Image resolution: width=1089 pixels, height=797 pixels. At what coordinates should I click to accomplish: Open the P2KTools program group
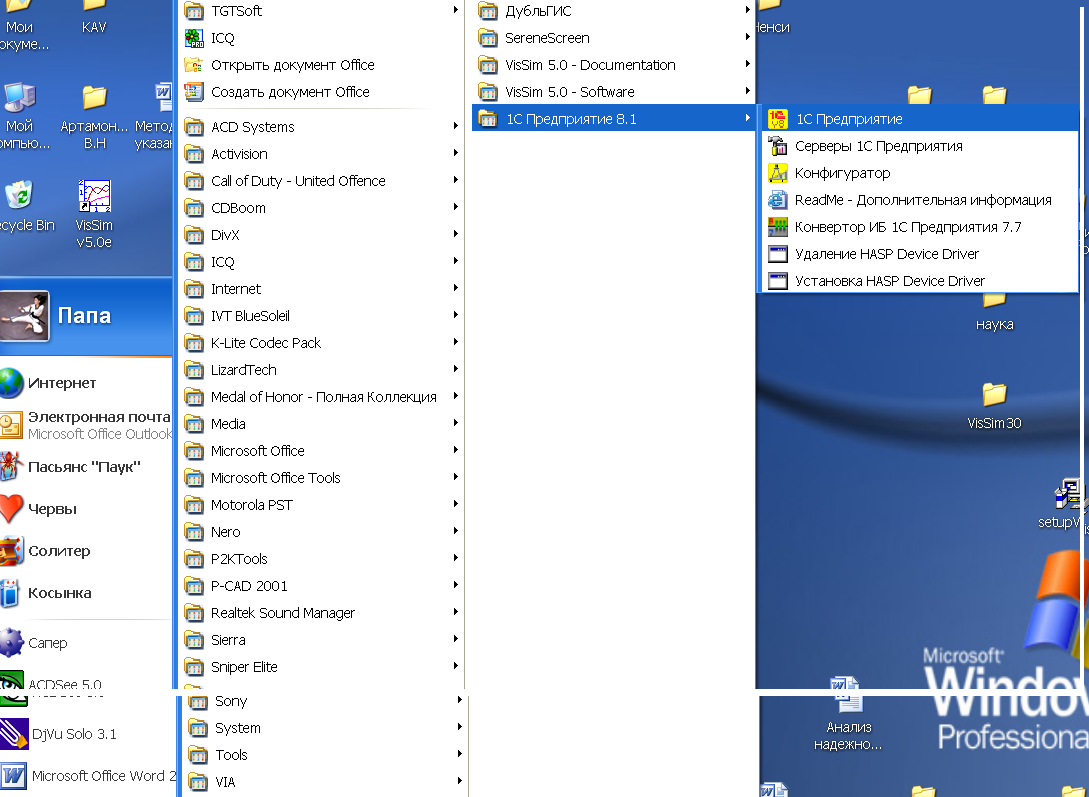[x=321, y=560]
